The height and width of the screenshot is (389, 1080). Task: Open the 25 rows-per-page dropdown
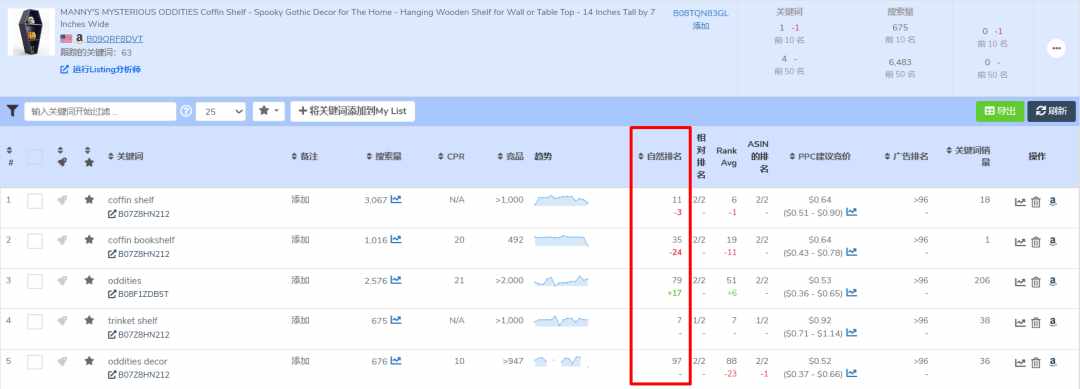click(220, 112)
